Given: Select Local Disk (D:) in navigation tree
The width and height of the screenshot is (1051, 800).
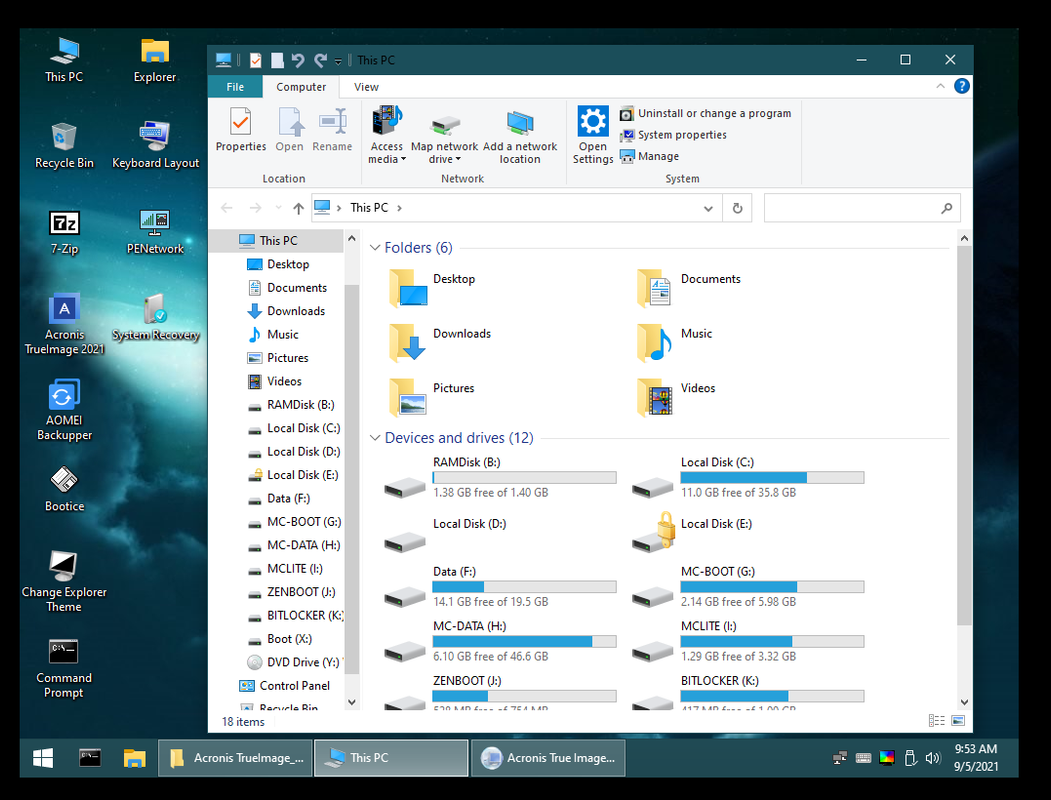Looking at the screenshot, I should 303,452.
